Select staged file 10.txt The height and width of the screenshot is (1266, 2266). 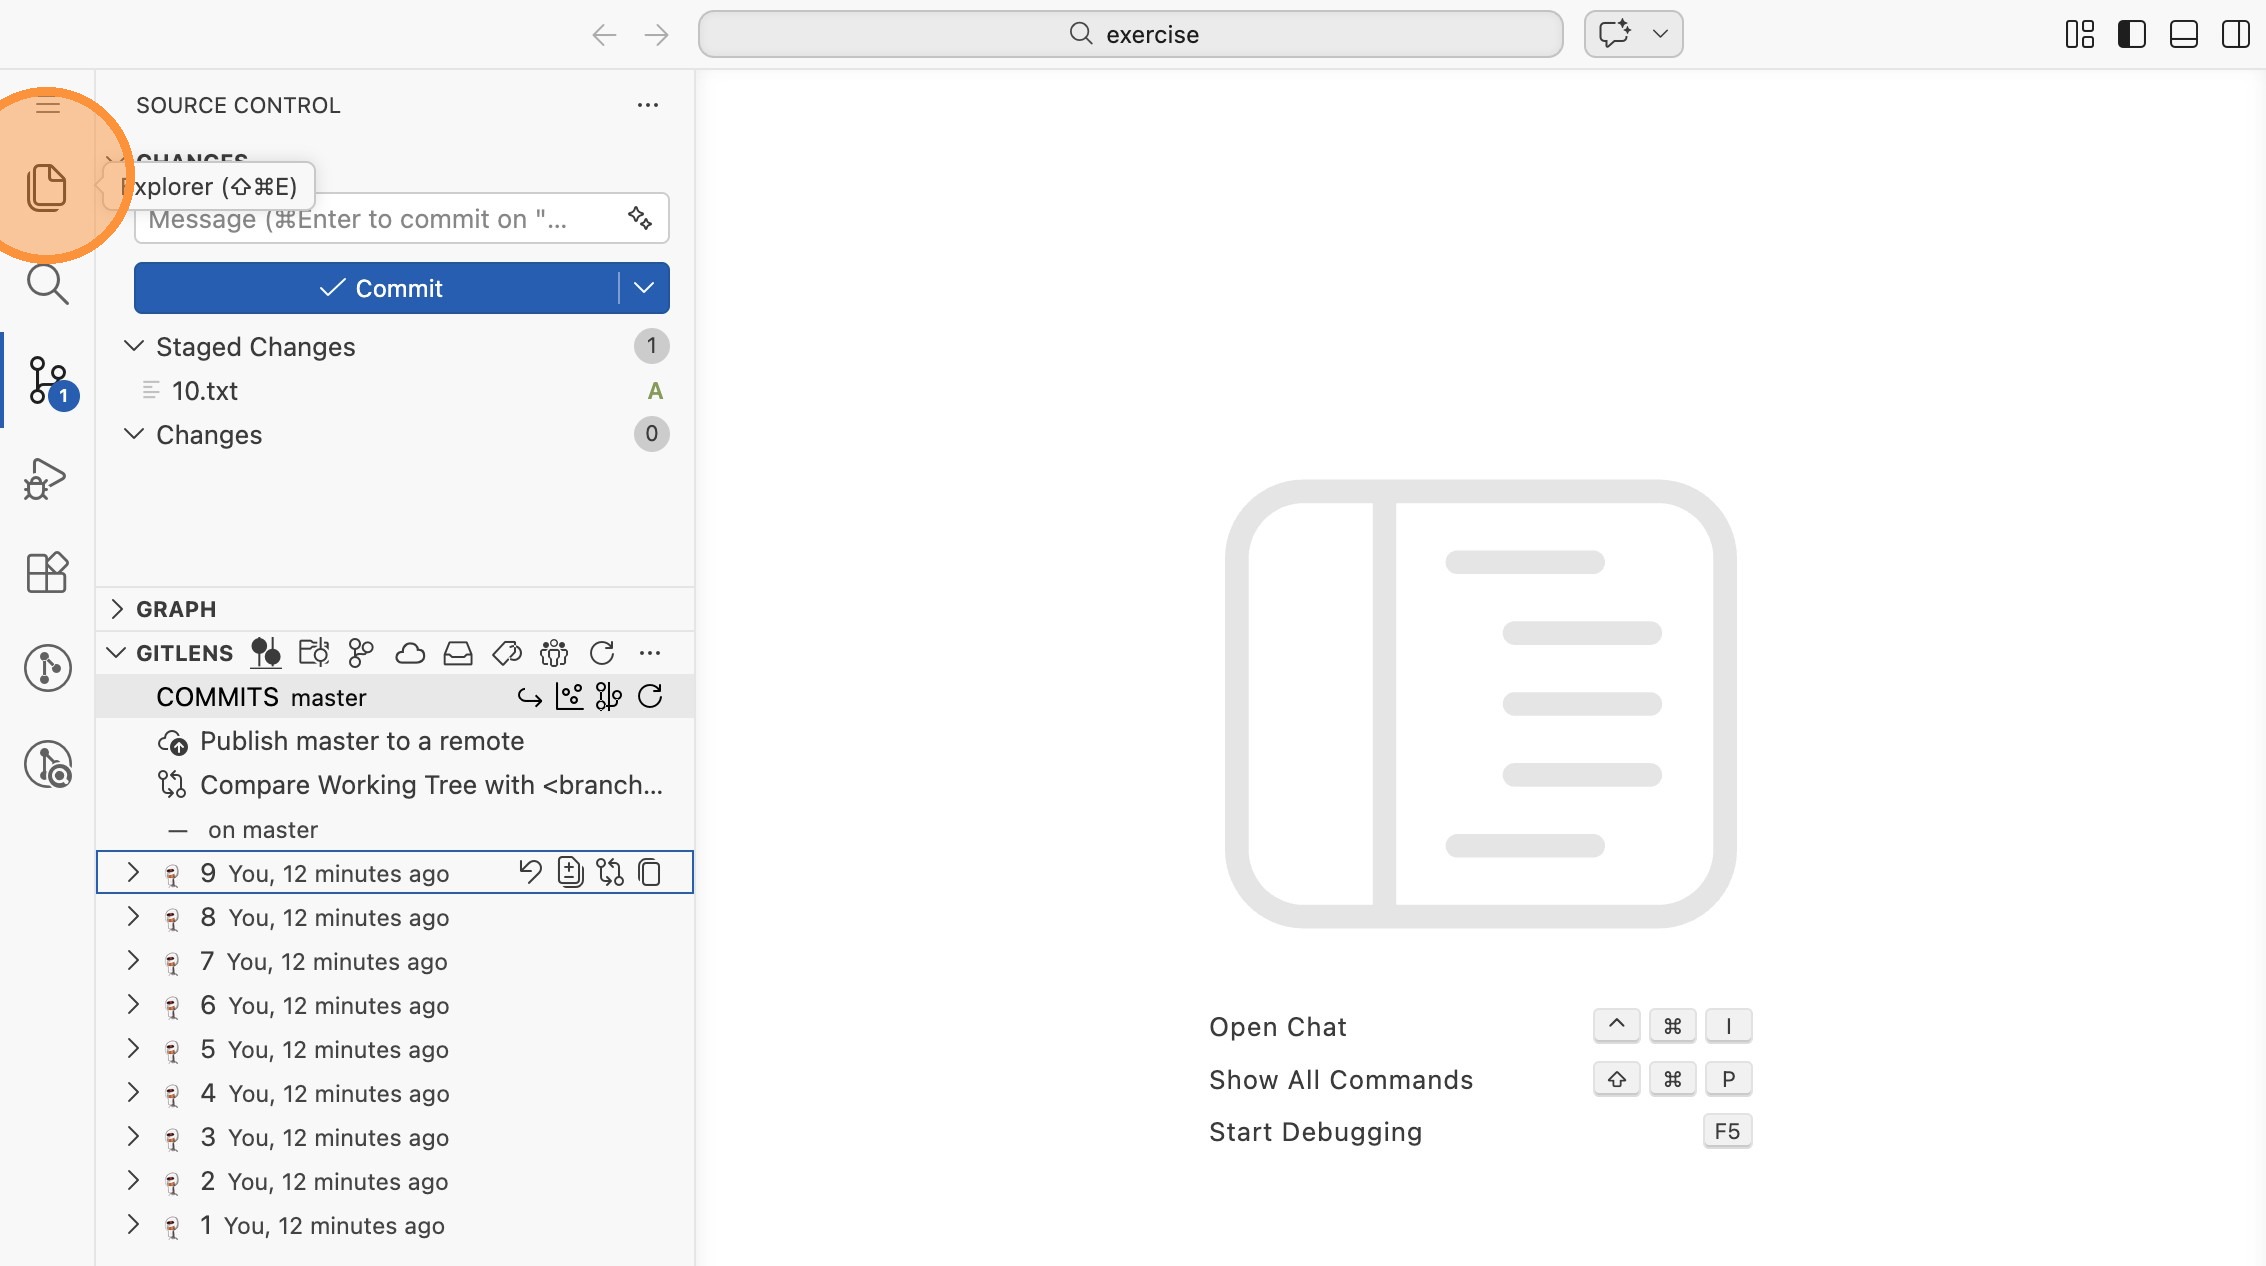(x=204, y=391)
